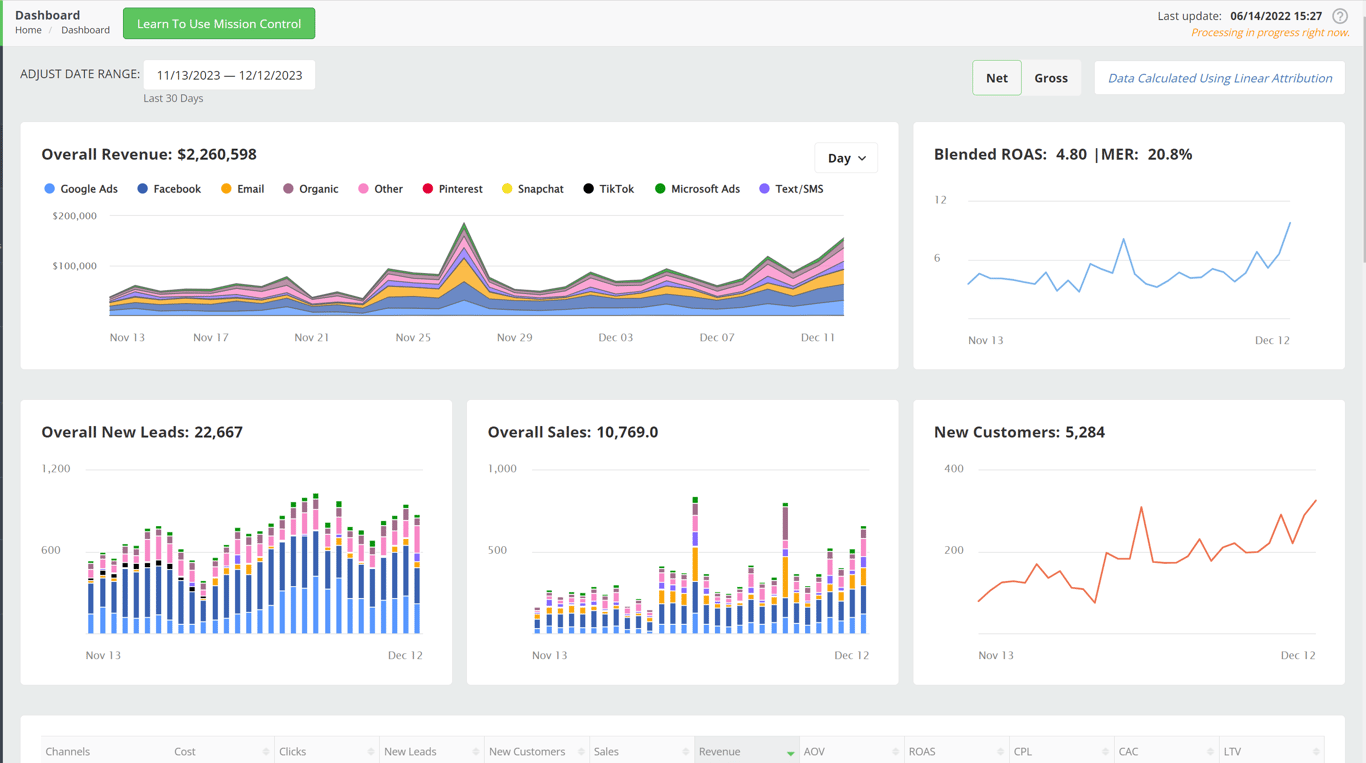Go to Home in the breadcrumb
Viewport: 1366px width, 763px height.
[28, 30]
